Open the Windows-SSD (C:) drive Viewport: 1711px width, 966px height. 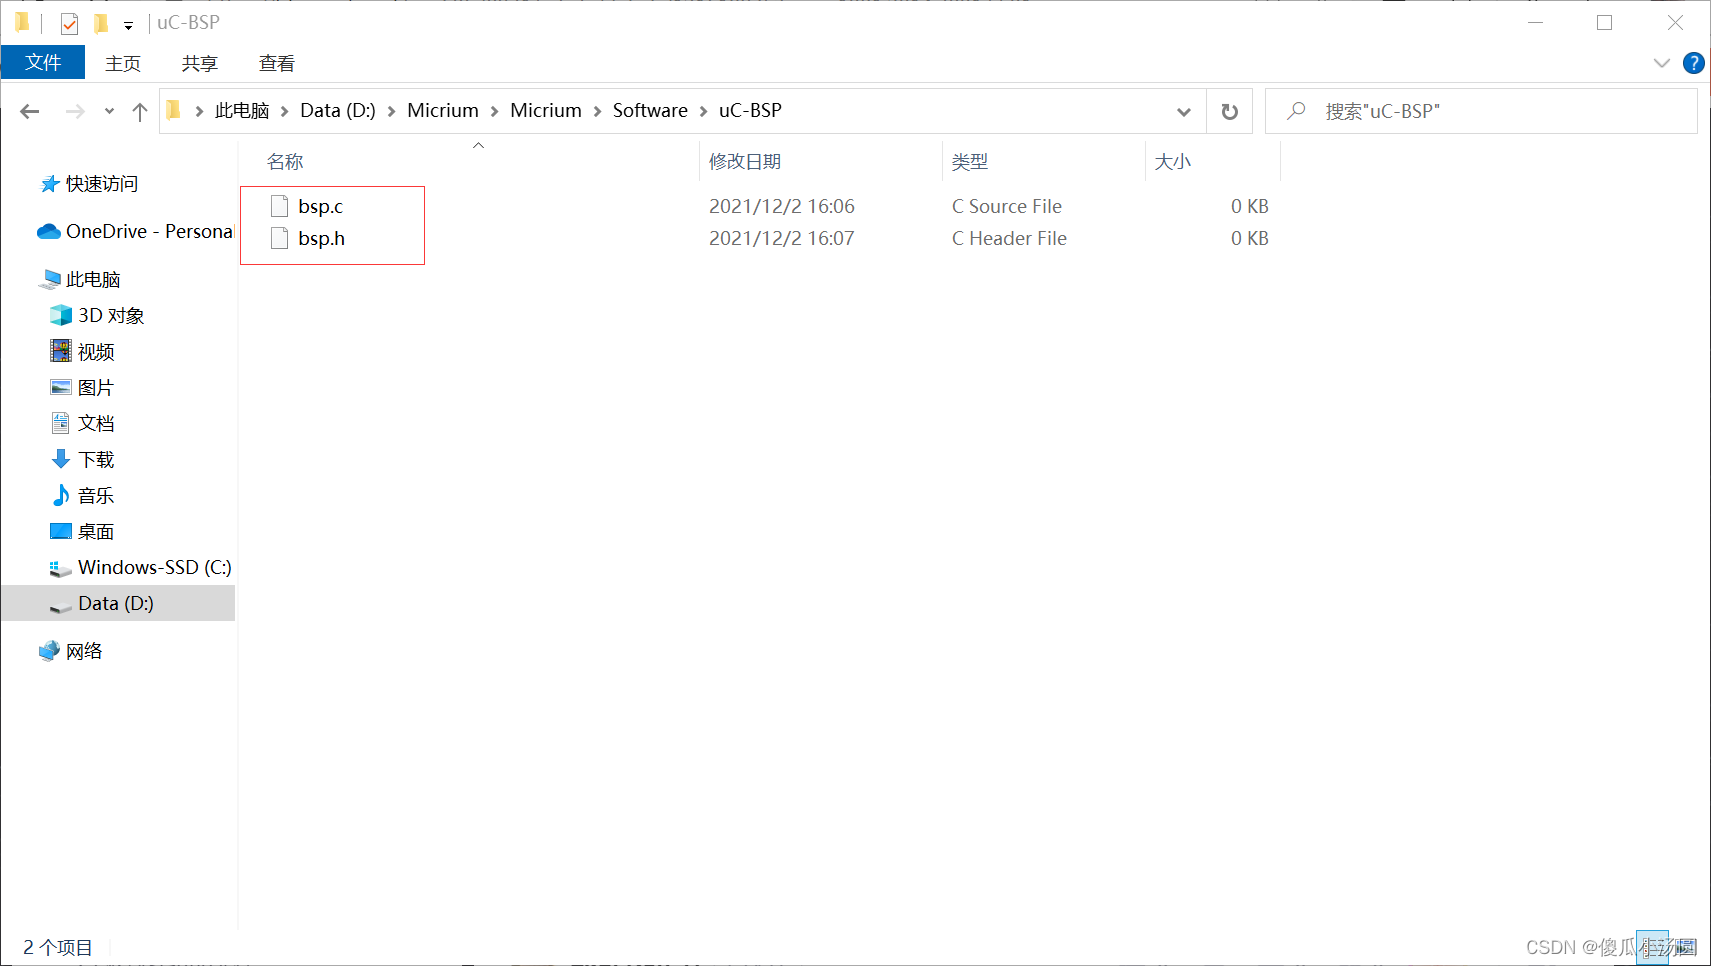[x=155, y=567]
